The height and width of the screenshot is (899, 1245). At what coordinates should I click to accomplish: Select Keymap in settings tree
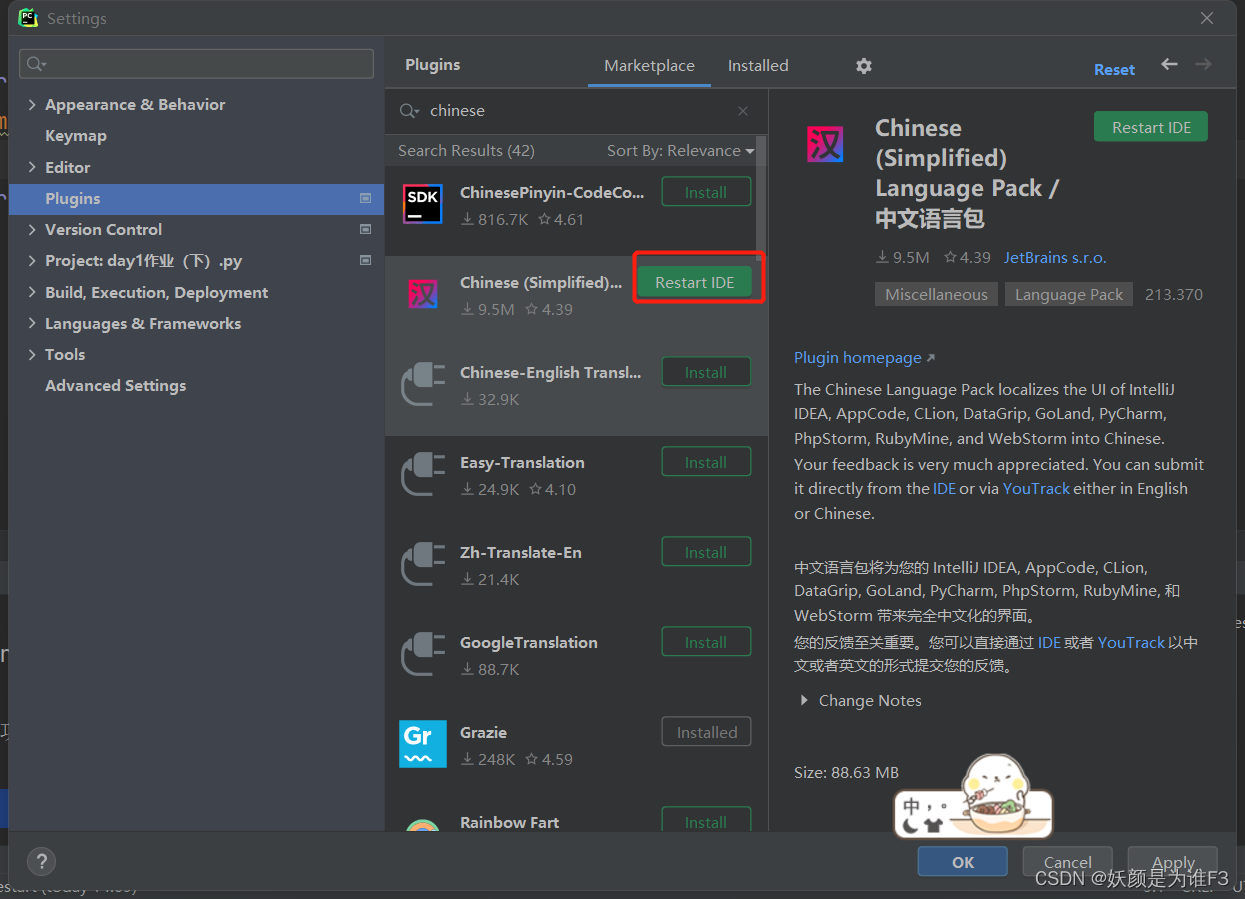click(x=76, y=136)
